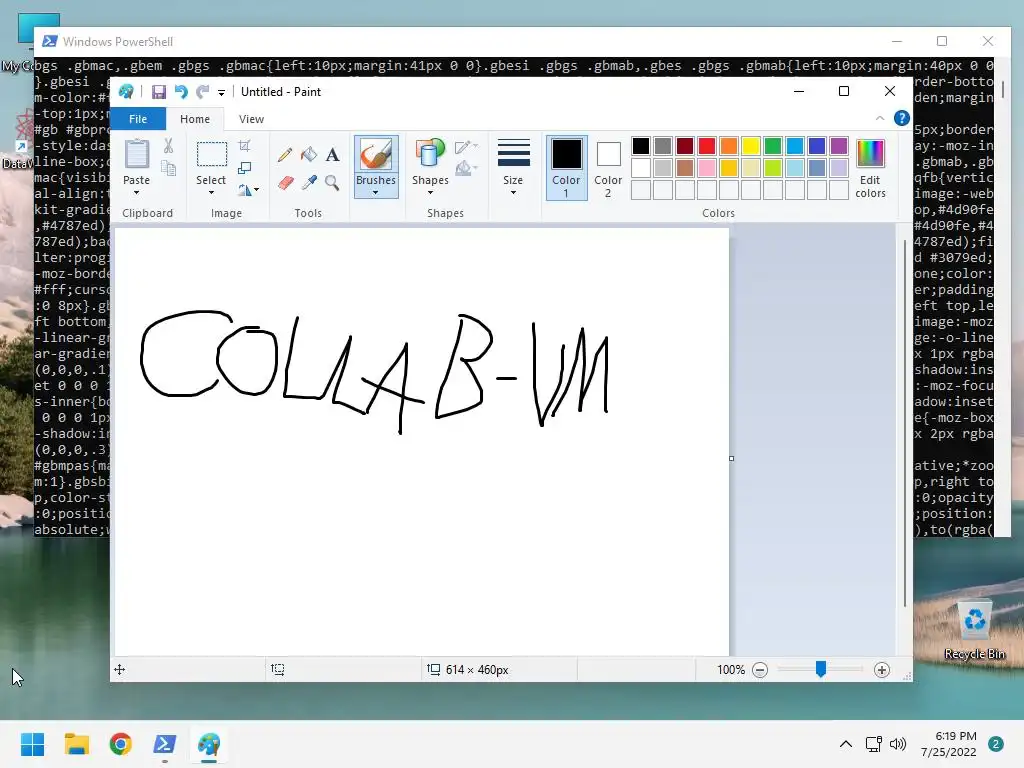This screenshot has height=768, width=1024.
Task: Select the Pencil tool in Paint
Action: tap(285, 155)
